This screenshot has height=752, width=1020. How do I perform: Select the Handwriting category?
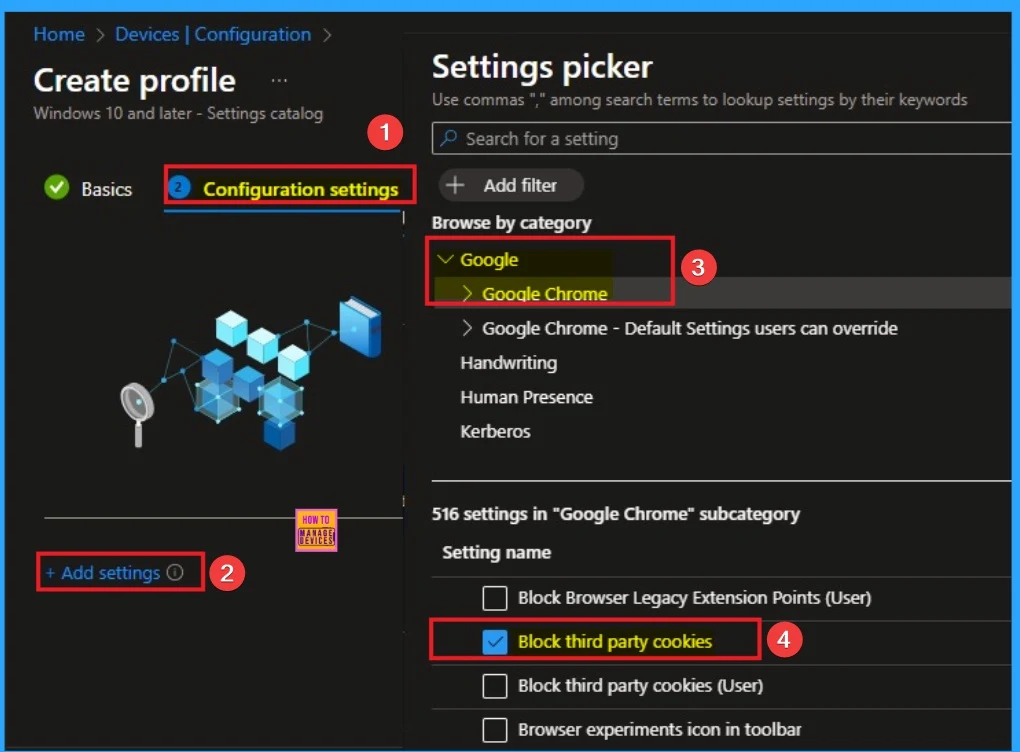[x=509, y=363]
